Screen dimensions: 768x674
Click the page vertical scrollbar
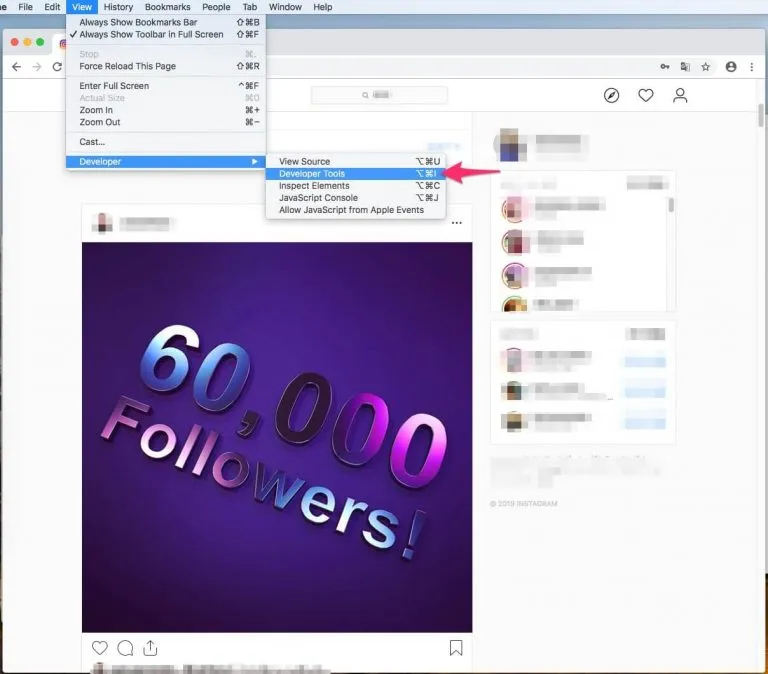761,116
